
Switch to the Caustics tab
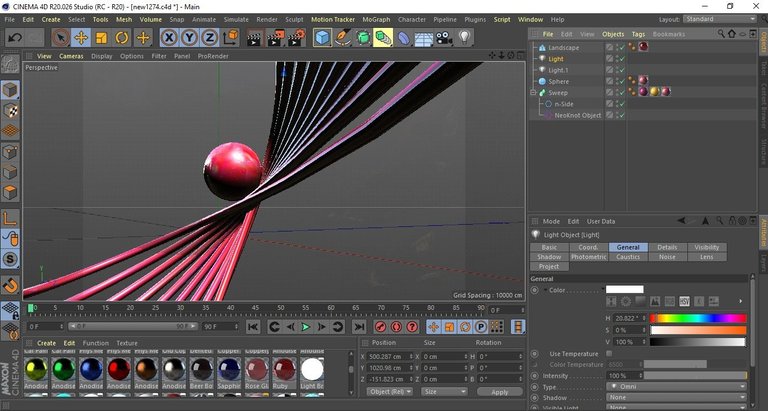coord(628,257)
